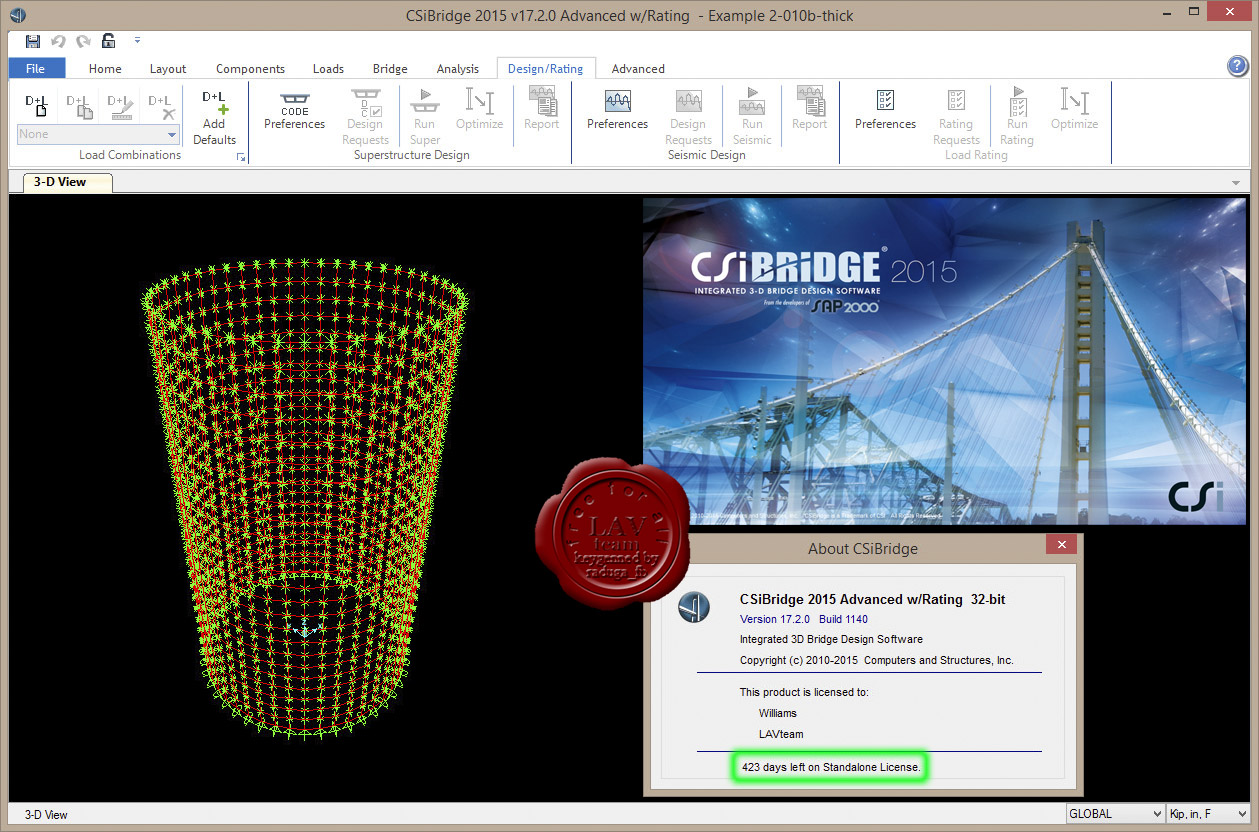Image resolution: width=1259 pixels, height=832 pixels.
Task: Click the Superstructure Design Optimize icon
Action: [x=479, y=110]
